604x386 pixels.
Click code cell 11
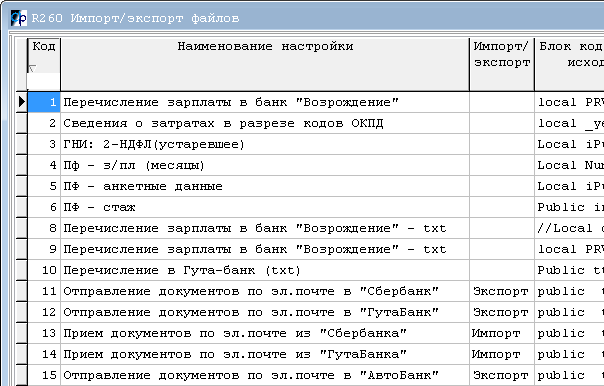(x=44, y=291)
